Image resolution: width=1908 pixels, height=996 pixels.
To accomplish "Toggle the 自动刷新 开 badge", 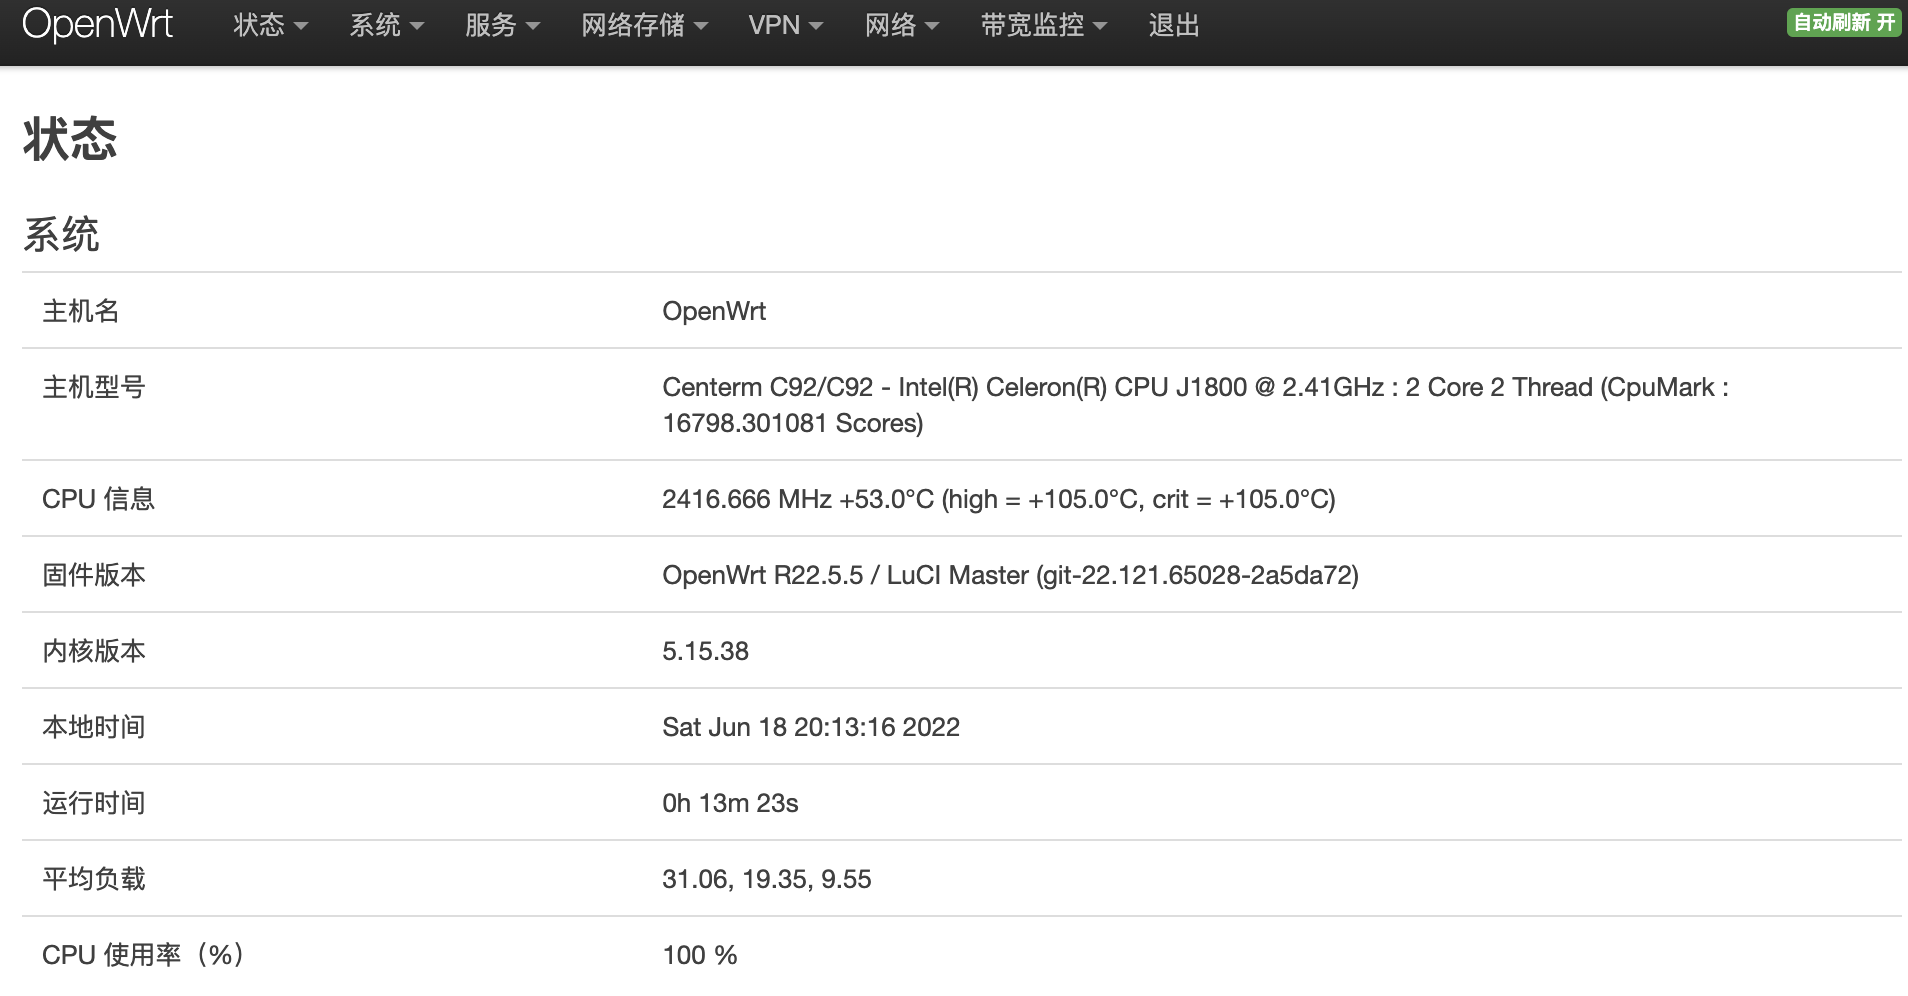I will coord(1843,23).
